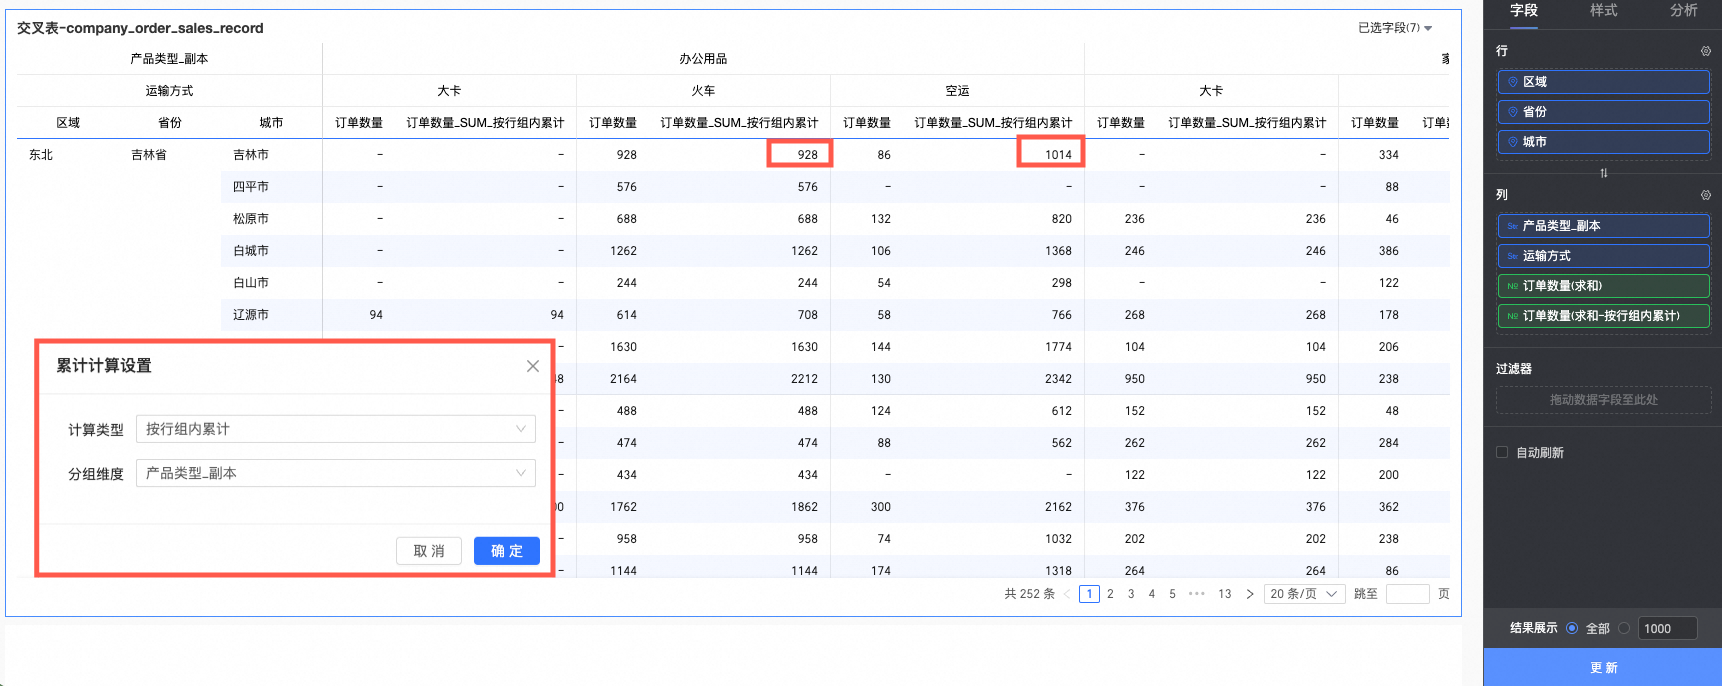Select the 产品类型_副本 column field pill
This screenshot has width=1722, height=686.
pyautogui.click(x=1604, y=226)
